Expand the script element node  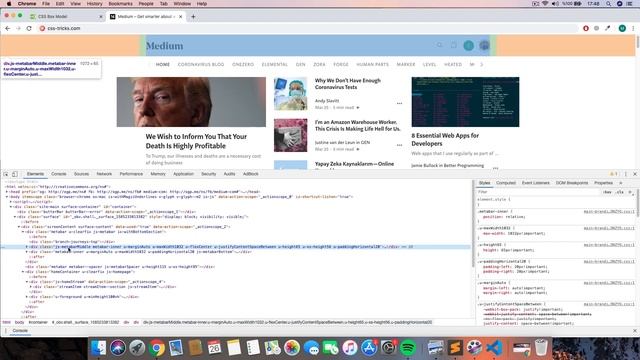11,202
